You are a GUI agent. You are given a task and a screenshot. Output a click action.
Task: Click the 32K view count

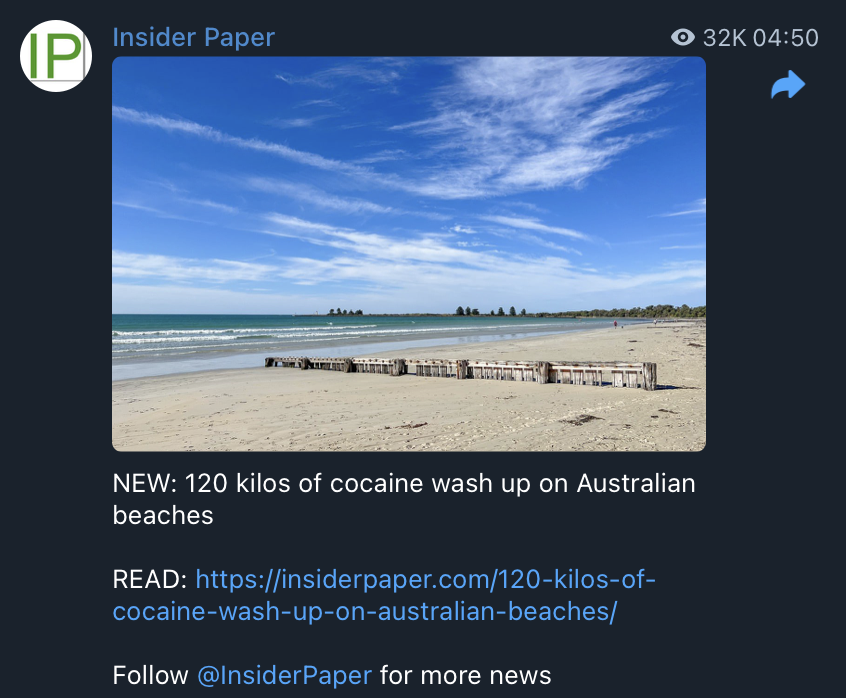click(725, 38)
